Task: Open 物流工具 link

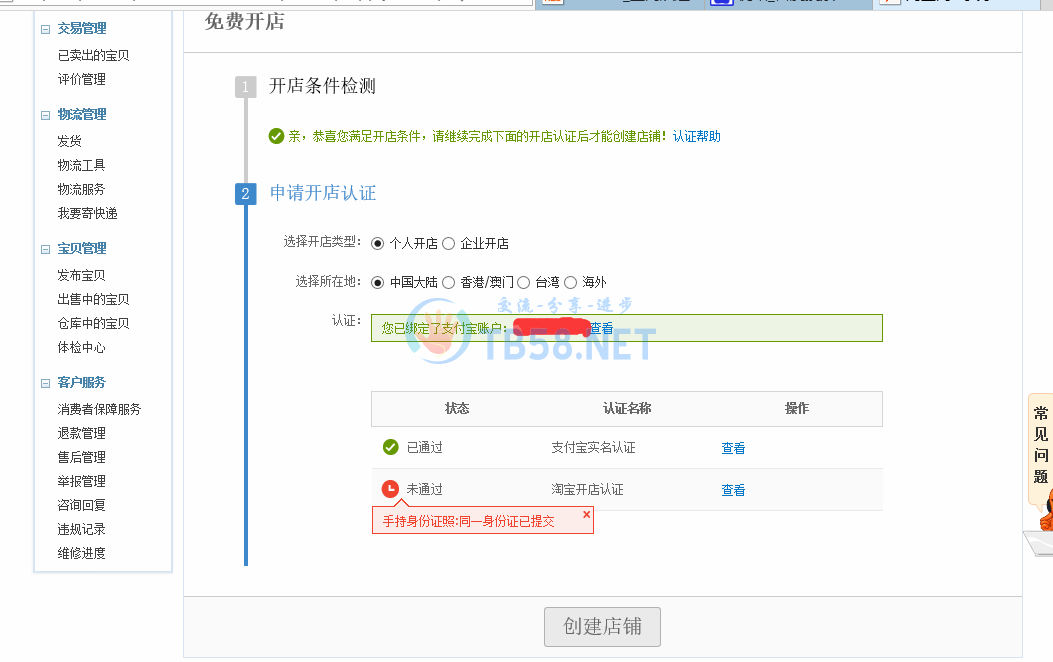Action: [81, 165]
